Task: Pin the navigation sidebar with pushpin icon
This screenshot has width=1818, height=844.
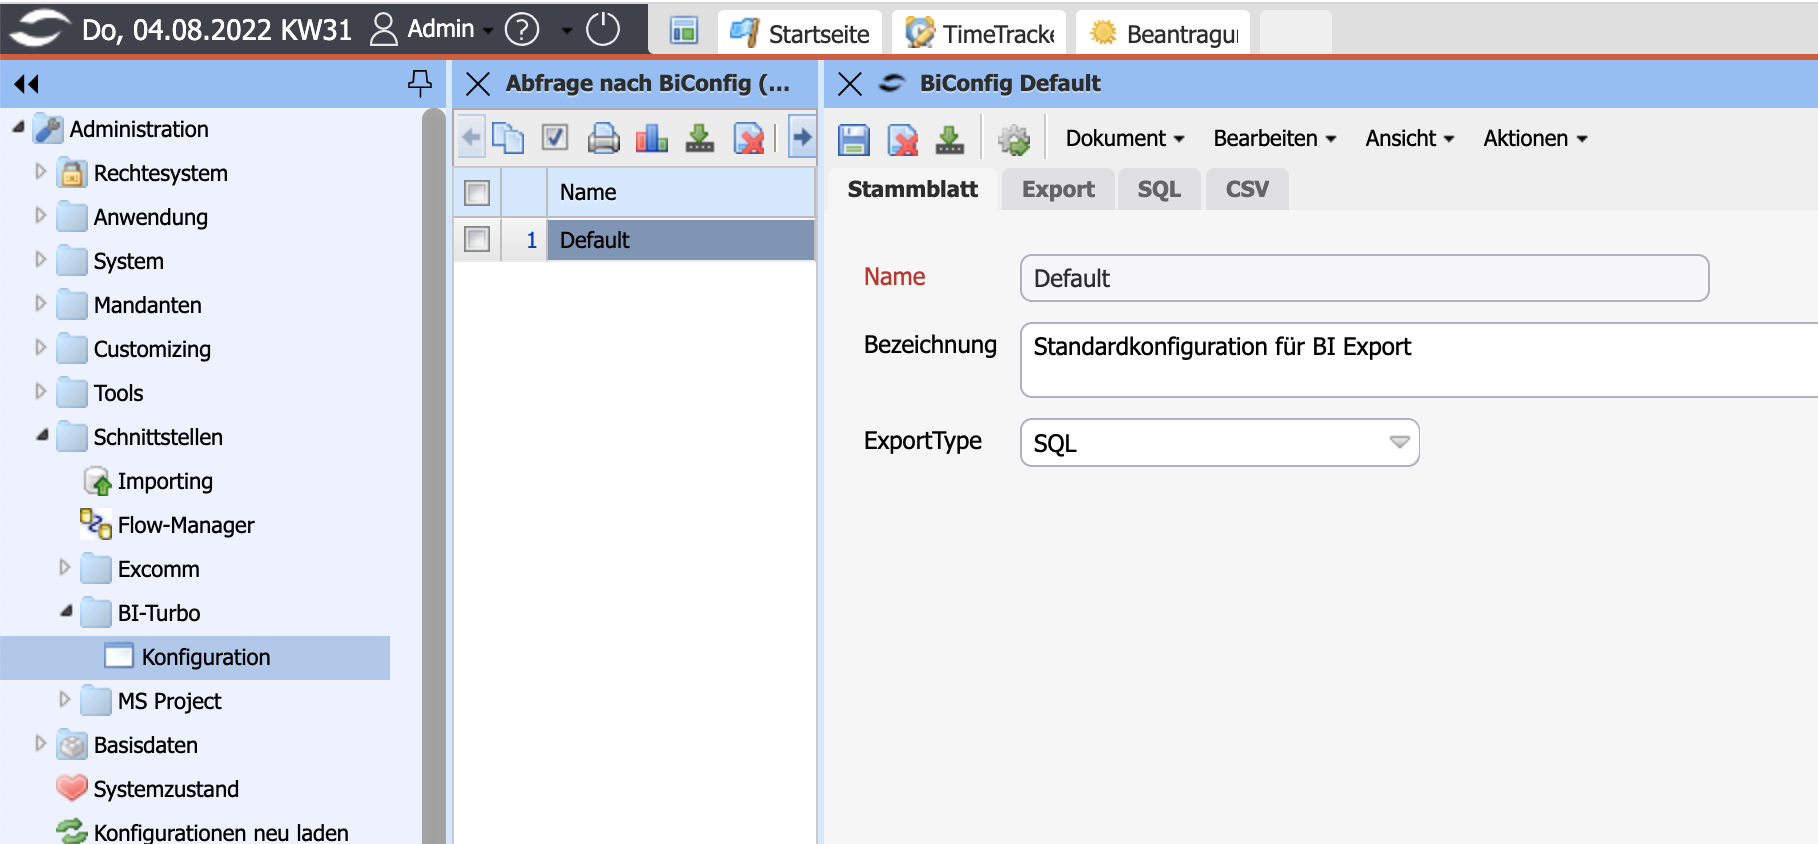Action: (420, 83)
